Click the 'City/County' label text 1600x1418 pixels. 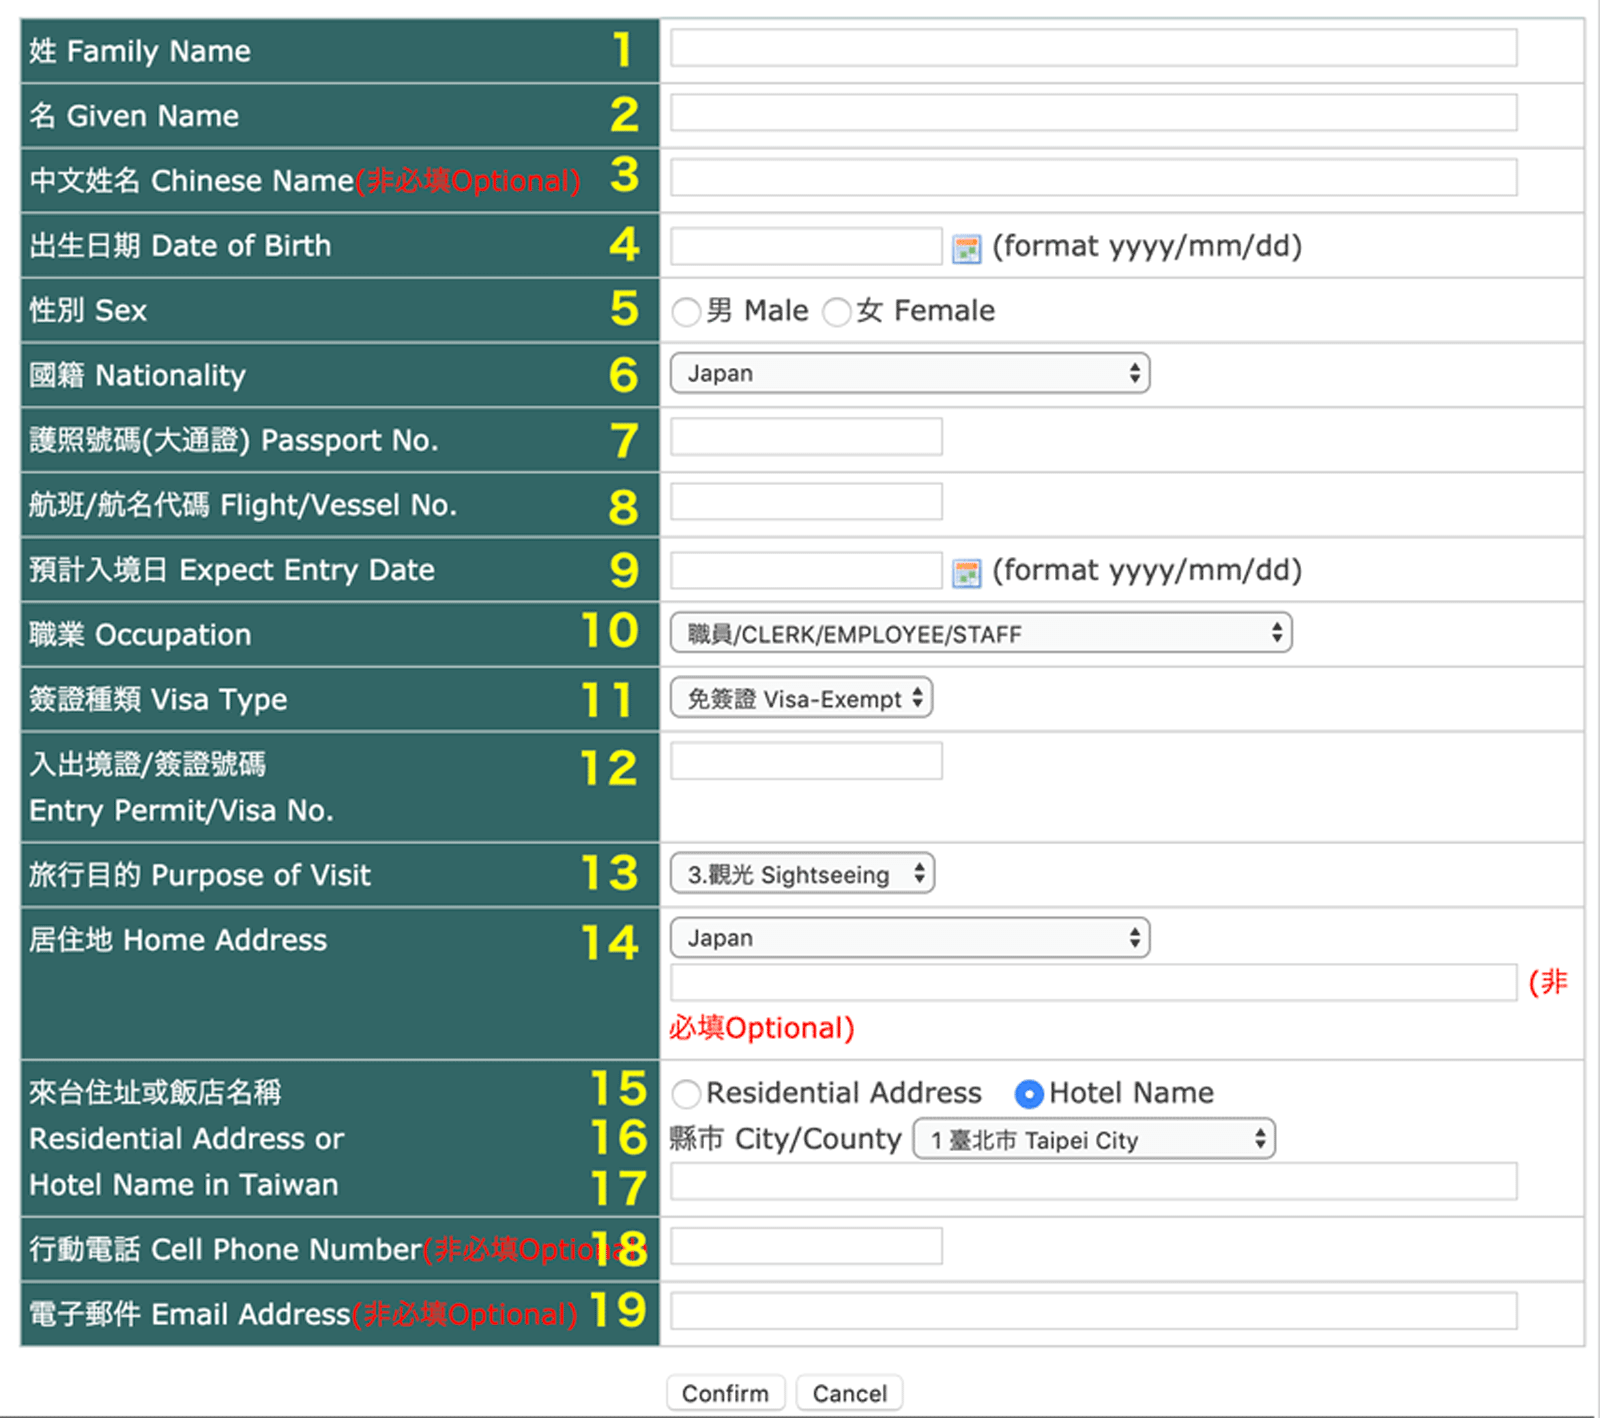tap(818, 1139)
